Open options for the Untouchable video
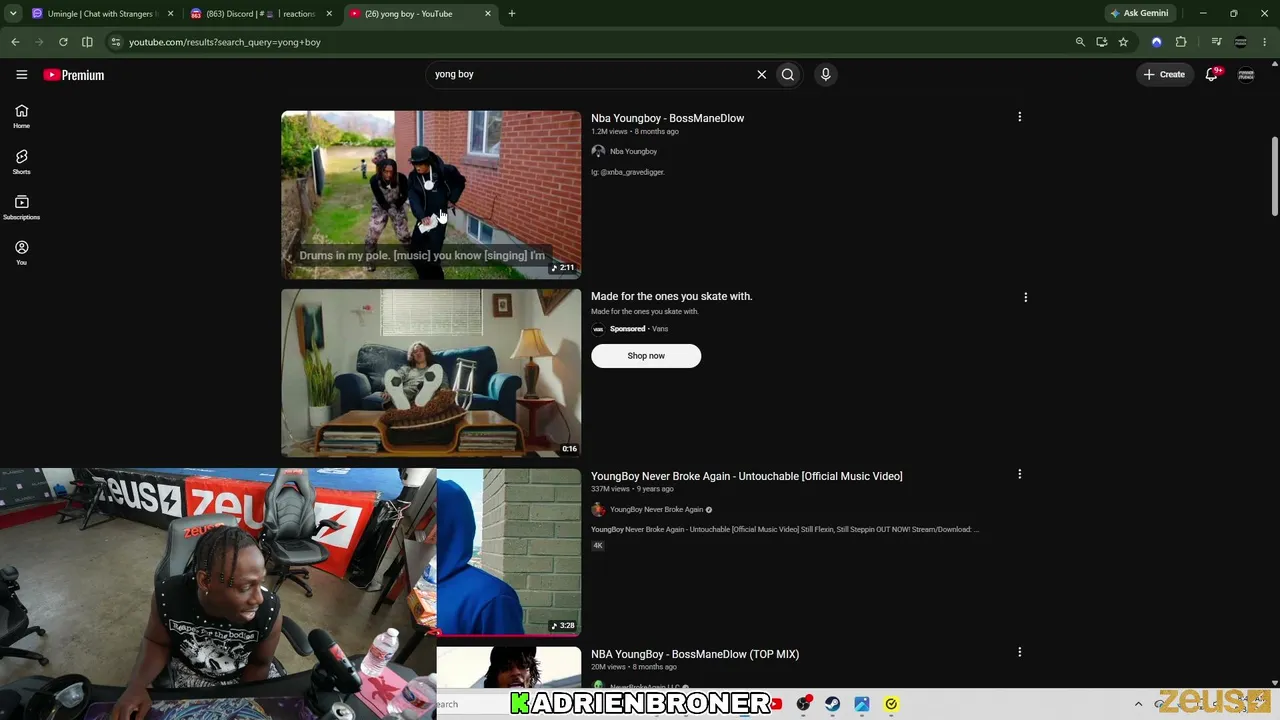This screenshot has height=720, width=1280. [x=1019, y=474]
